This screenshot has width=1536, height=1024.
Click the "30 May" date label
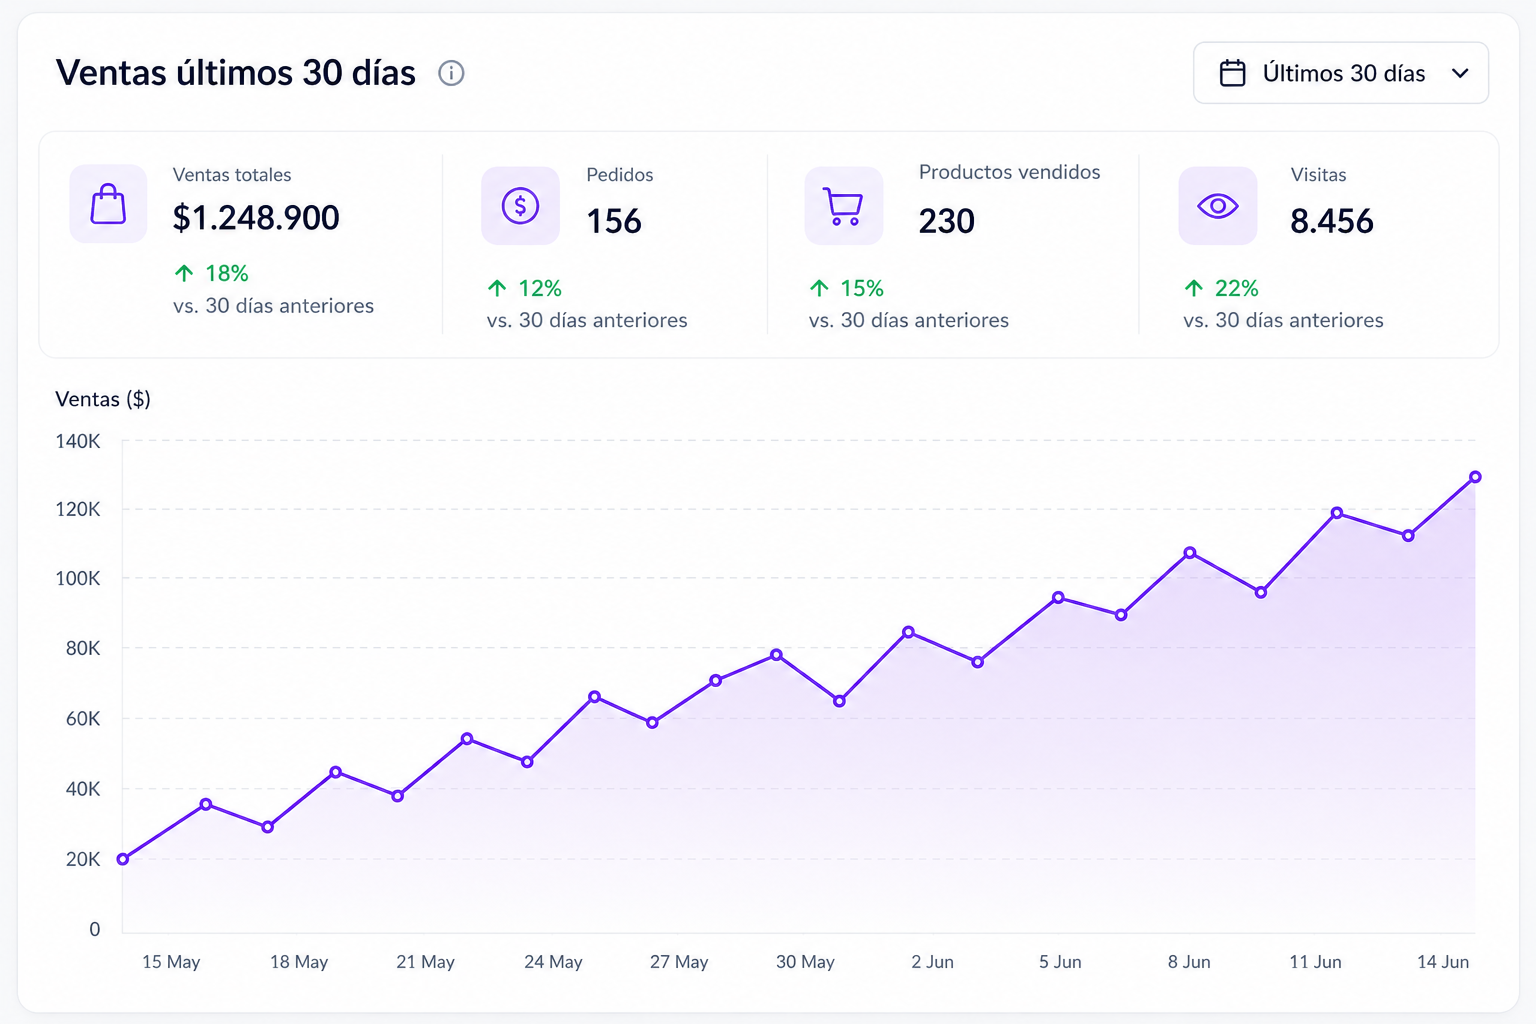805,962
